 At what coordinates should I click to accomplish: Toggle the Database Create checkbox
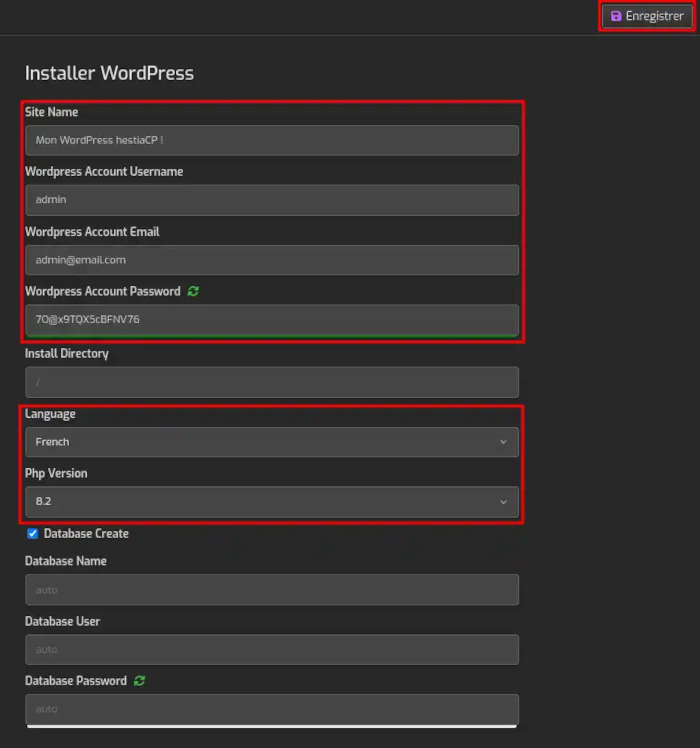[x=32, y=534]
